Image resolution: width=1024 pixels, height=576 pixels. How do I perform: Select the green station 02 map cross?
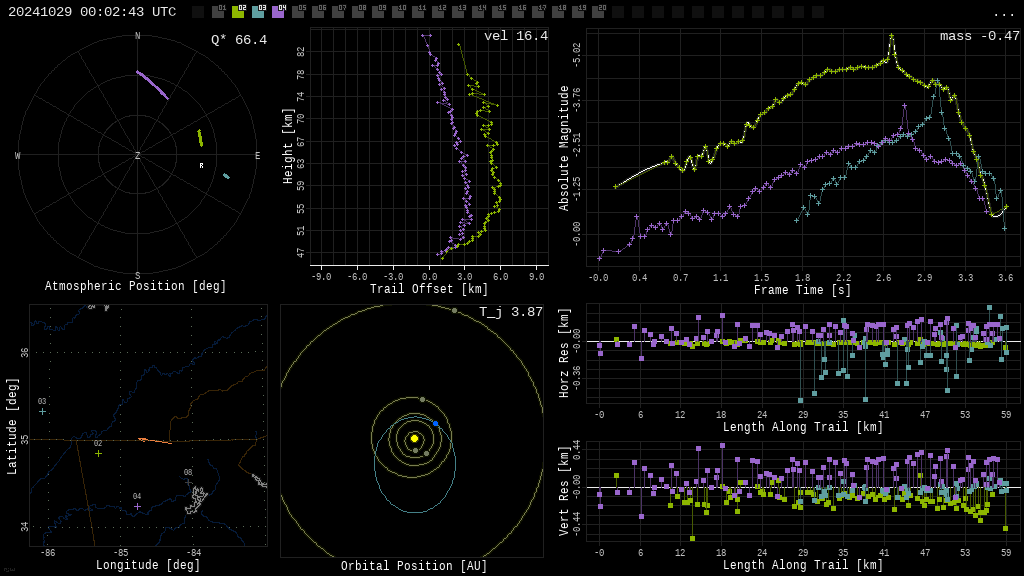coord(98,453)
